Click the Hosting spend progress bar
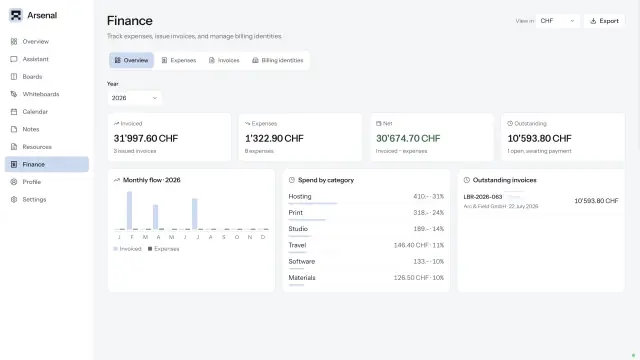This screenshot has height=360, width=640. (313, 203)
